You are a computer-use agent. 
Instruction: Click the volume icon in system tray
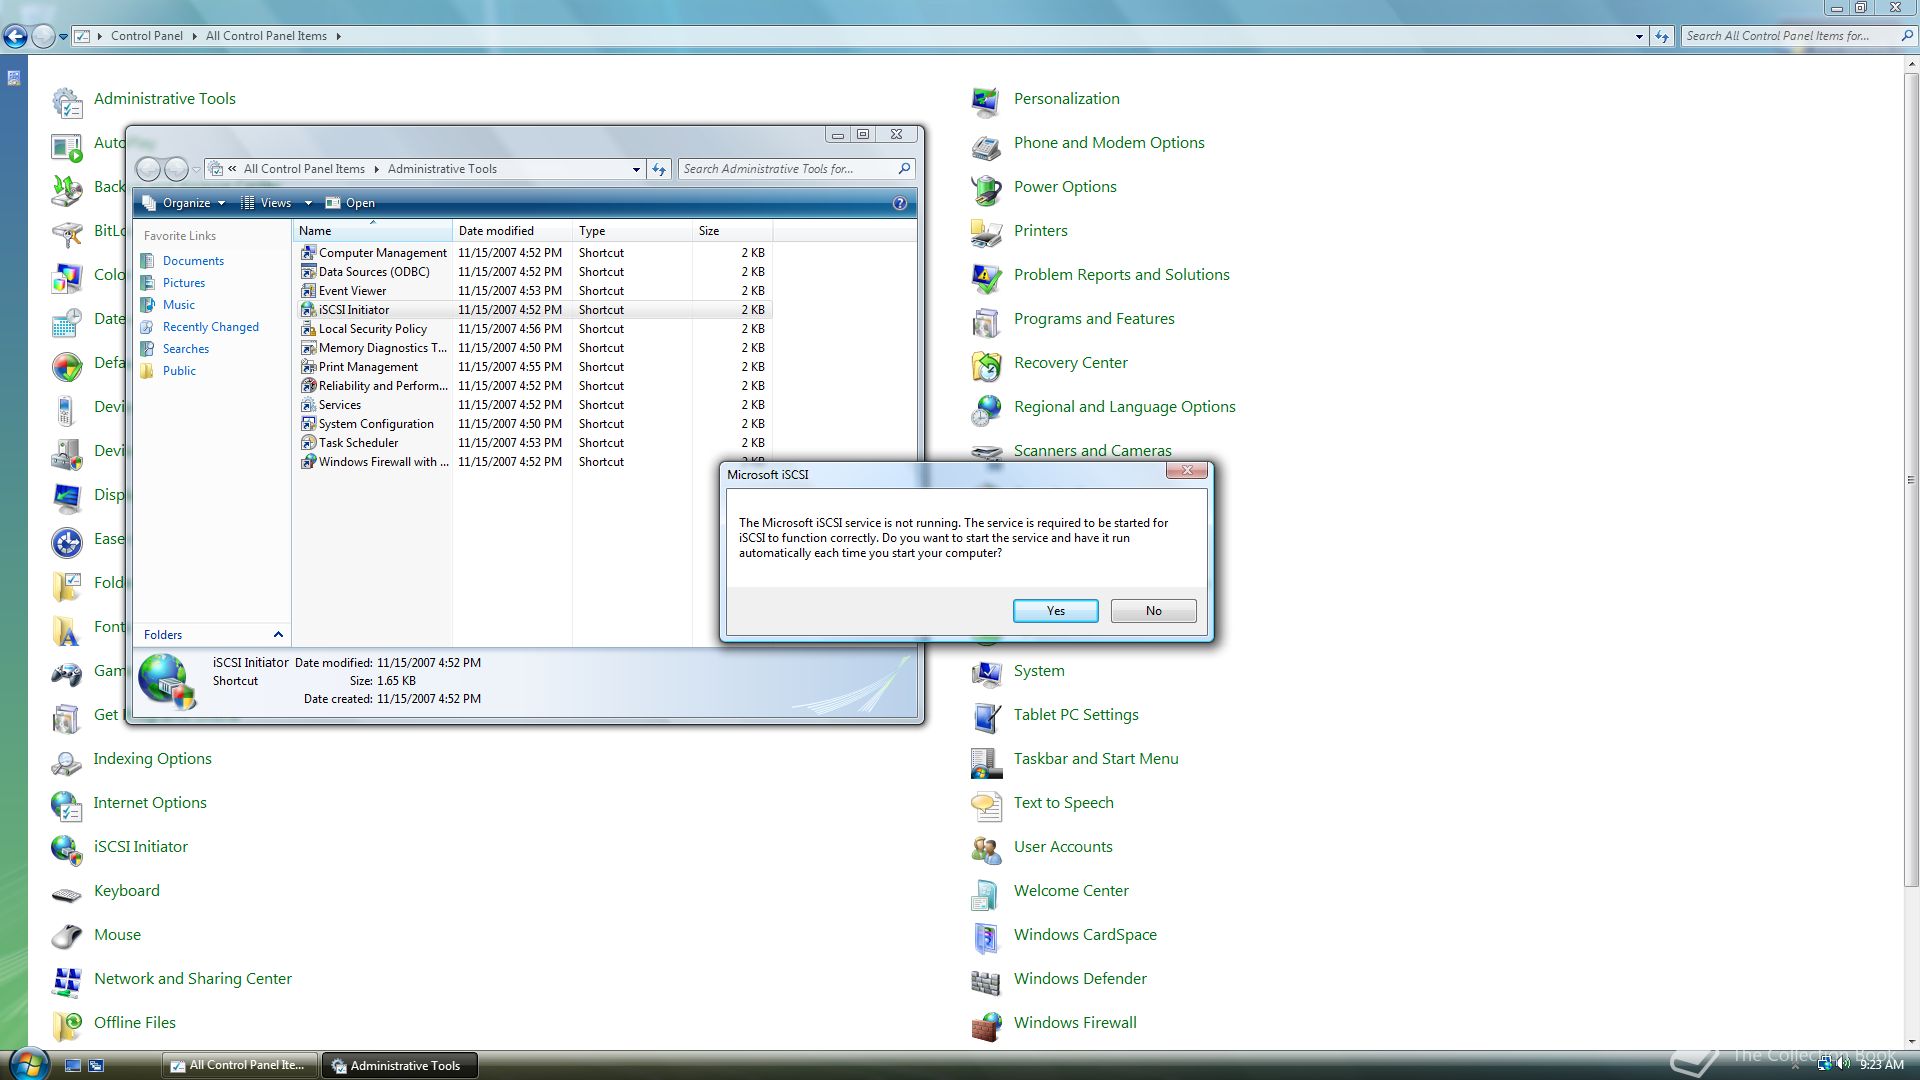tap(1842, 1065)
